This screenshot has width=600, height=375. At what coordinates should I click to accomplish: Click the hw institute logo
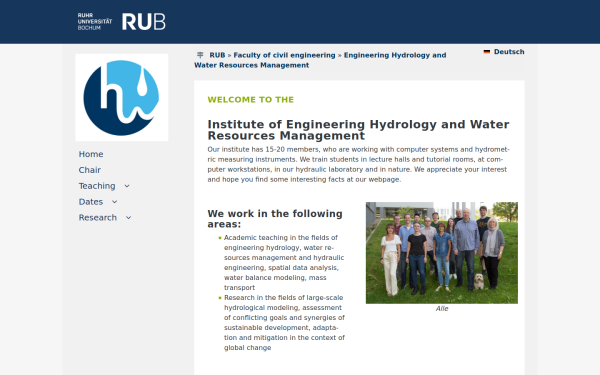pyautogui.click(x=122, y=98)
